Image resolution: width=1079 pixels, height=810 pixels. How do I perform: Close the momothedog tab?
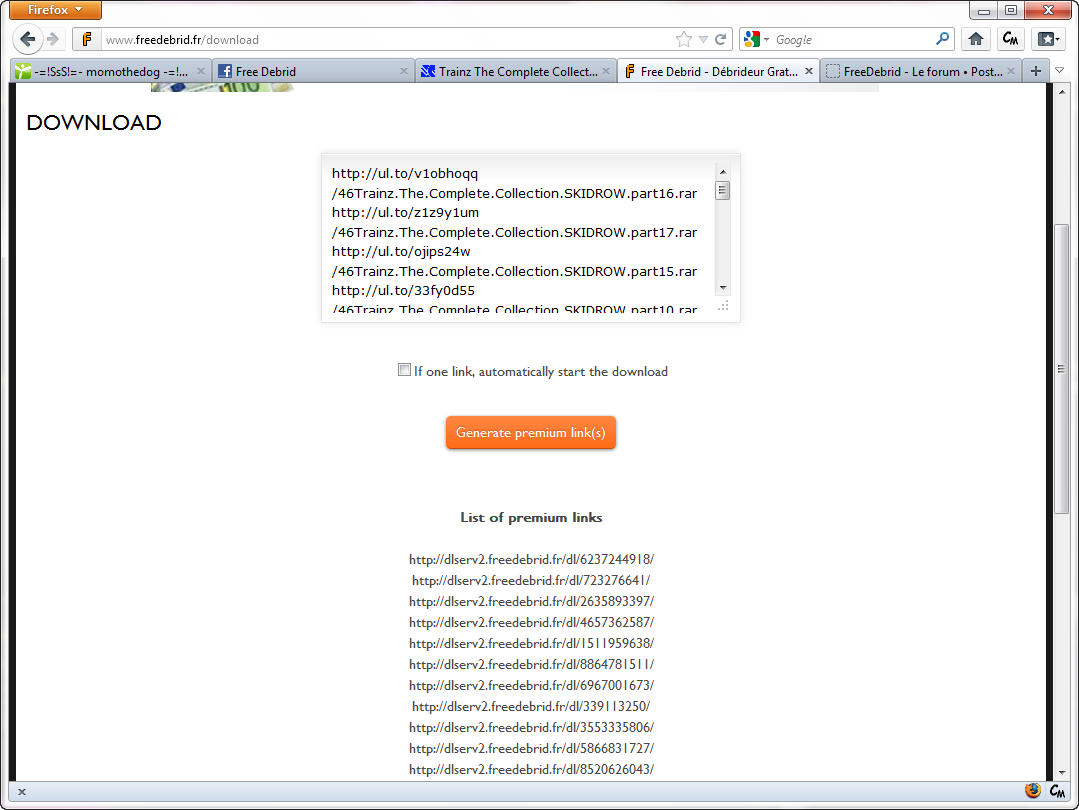200,71
